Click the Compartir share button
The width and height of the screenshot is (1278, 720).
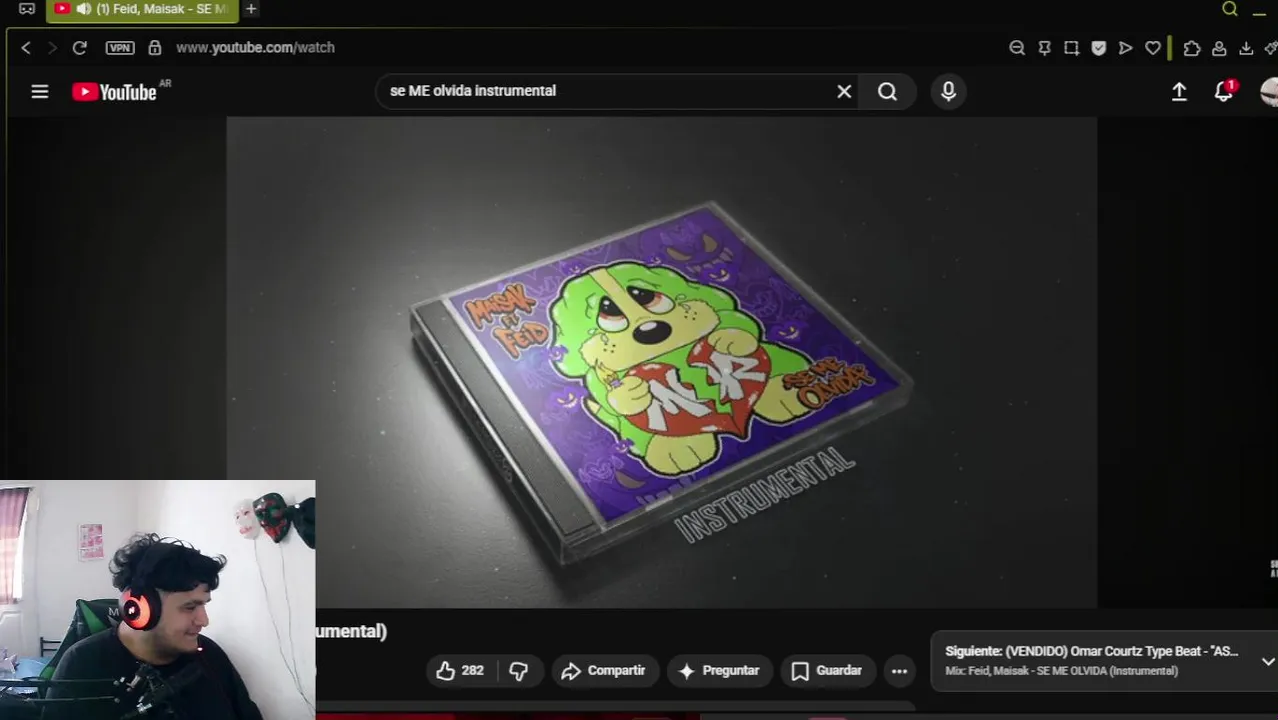(x=603, y=671)
